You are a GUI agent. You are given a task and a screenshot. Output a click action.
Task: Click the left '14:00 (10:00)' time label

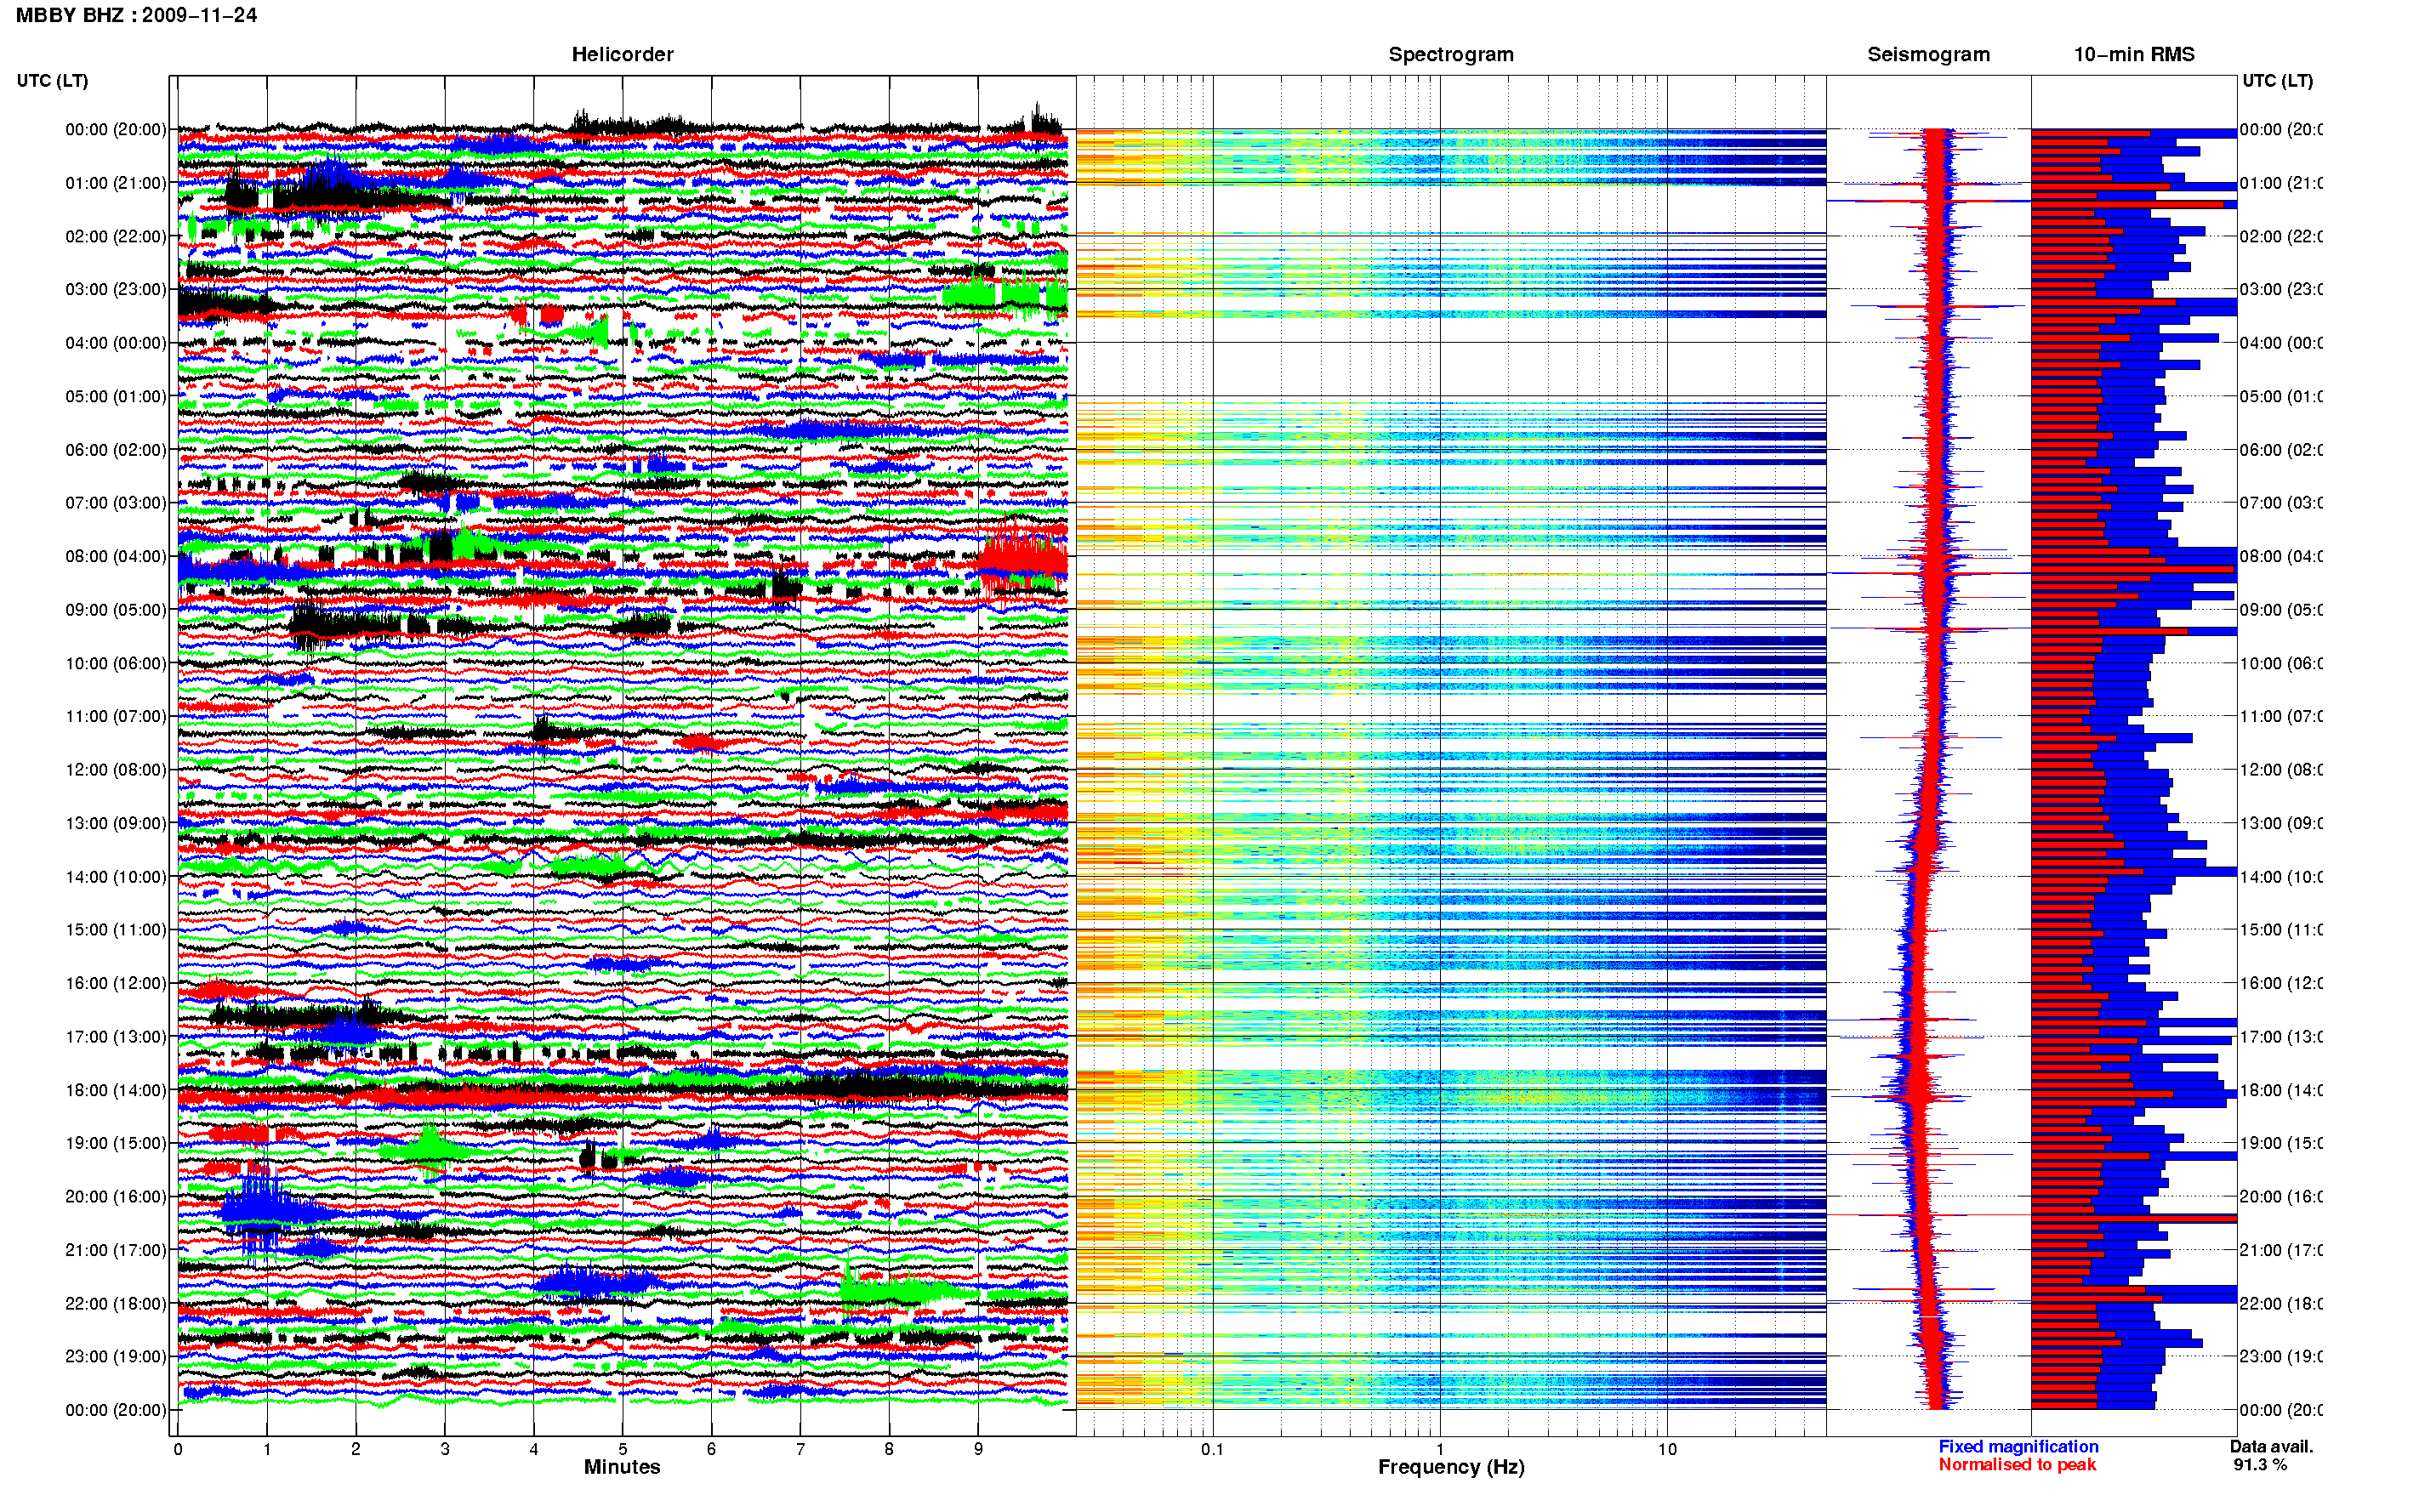click(x=116, y=877)
